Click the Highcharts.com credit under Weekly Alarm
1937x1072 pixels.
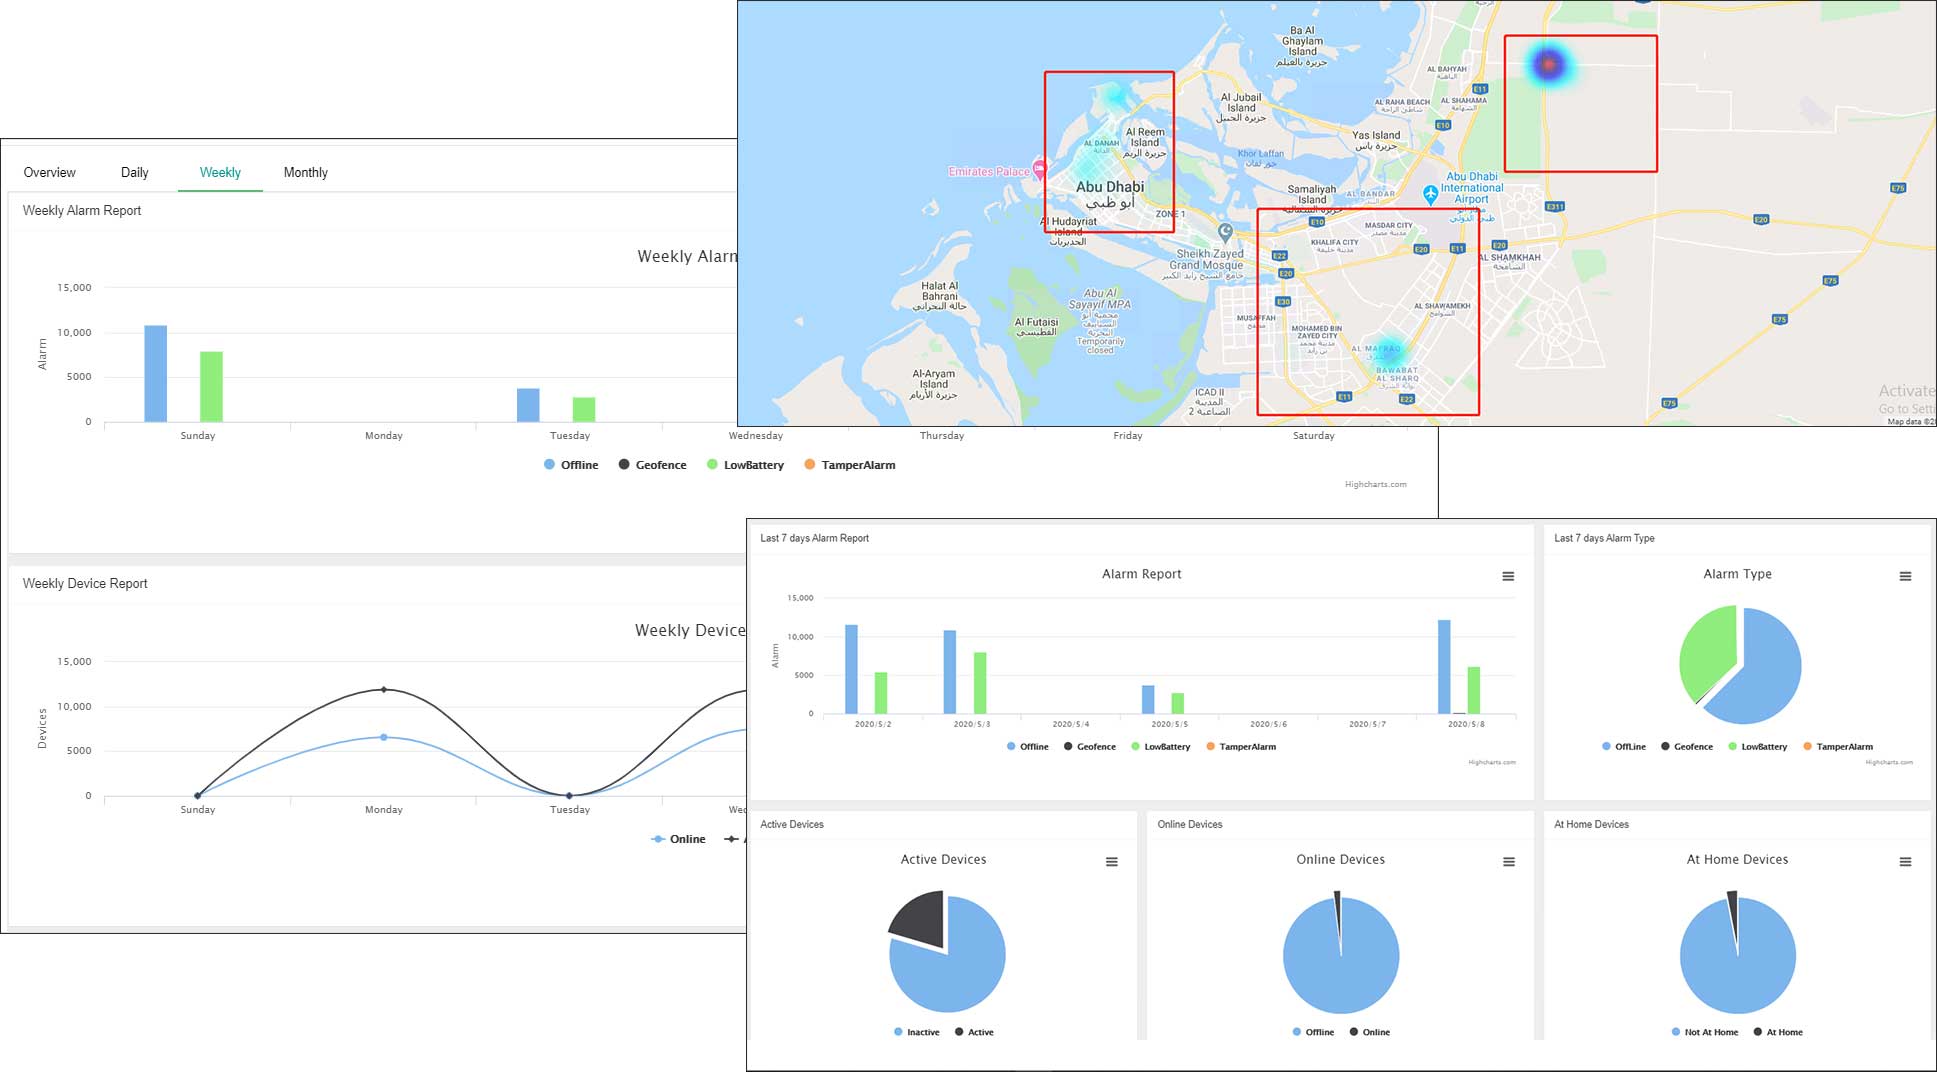[x=1375, y=484]
